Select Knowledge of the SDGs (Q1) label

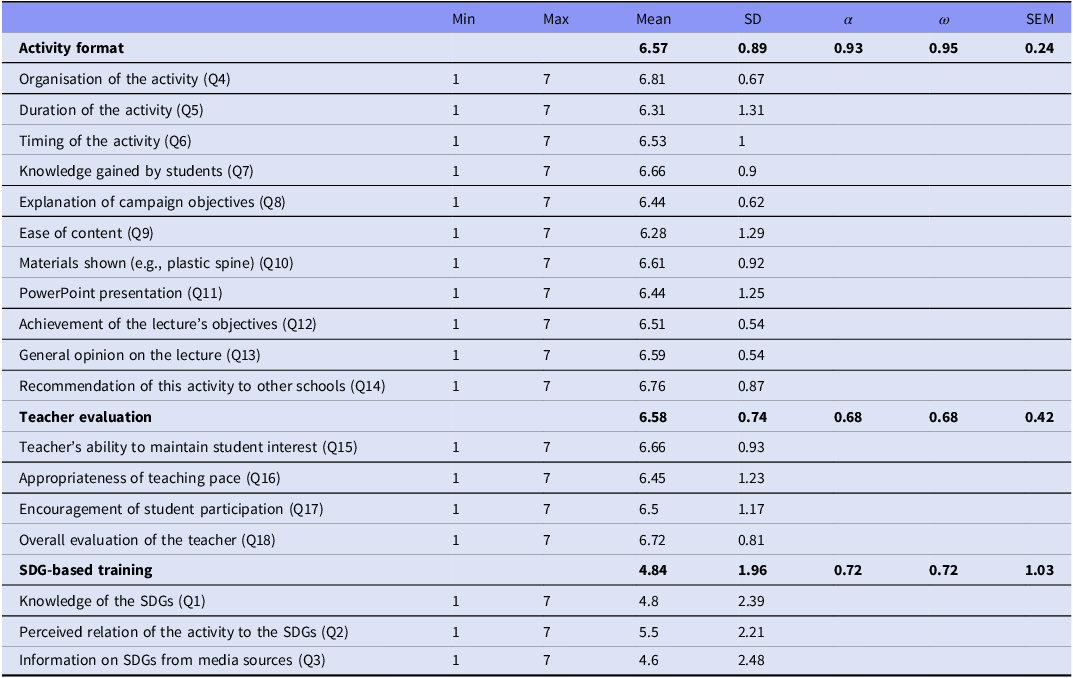[112, 601]
